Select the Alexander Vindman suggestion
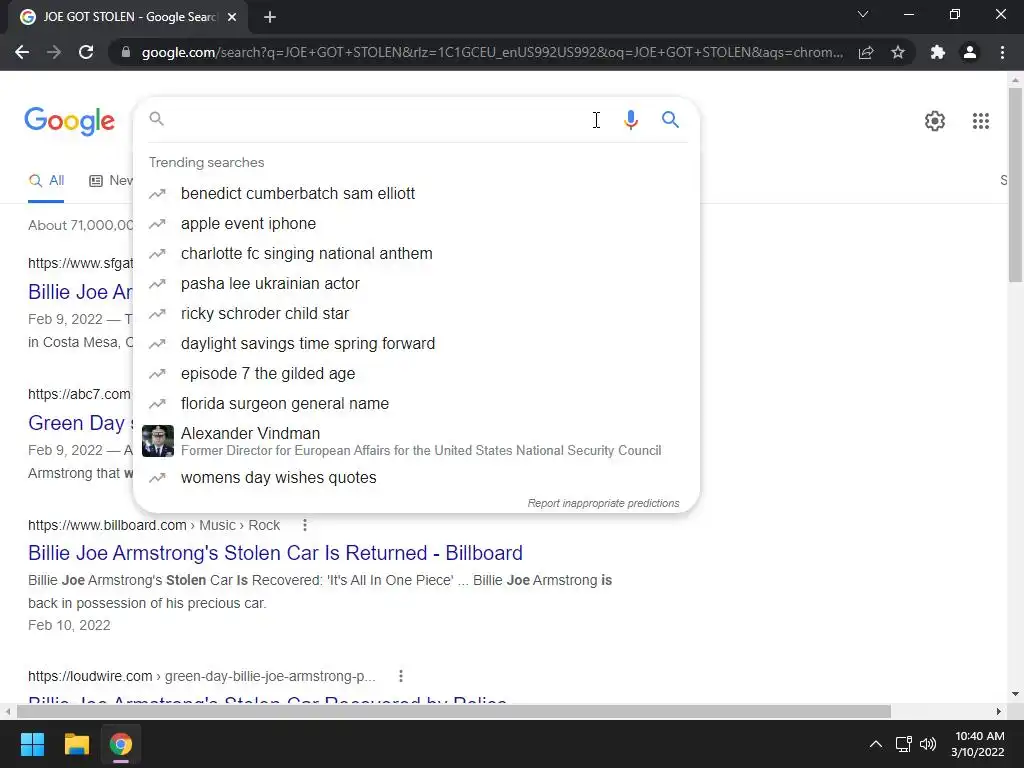The height and width of the screenshot is (768, 1024). (416, 441)
